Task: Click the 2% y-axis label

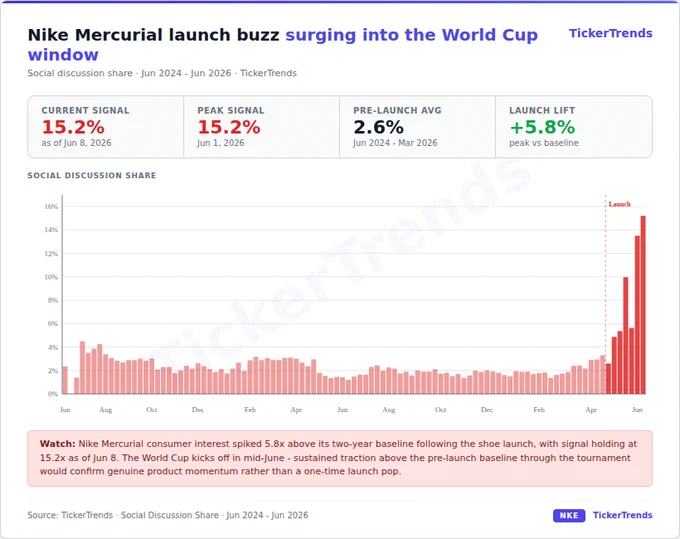Action: [x=52, y=371]
